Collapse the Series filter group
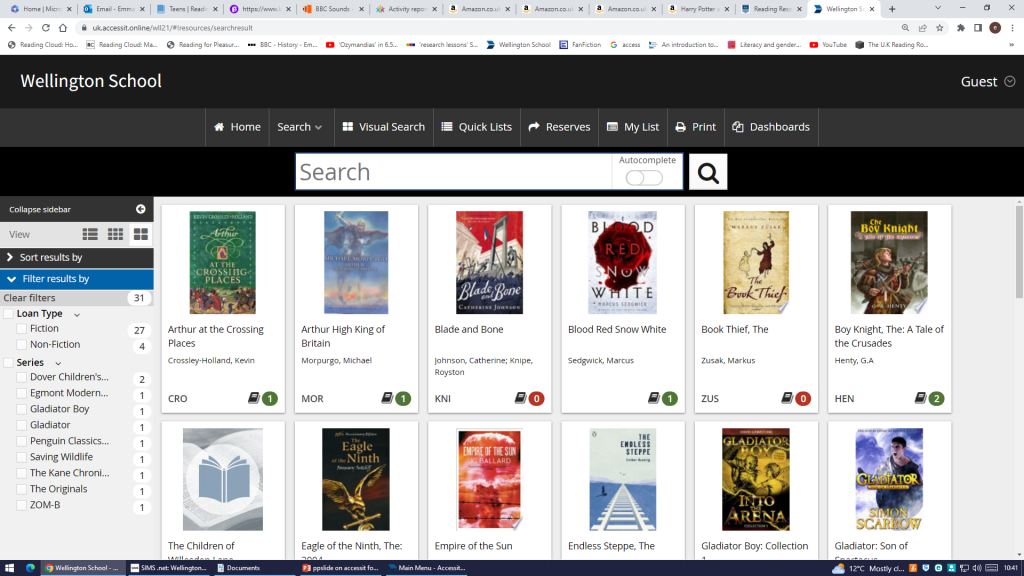 click(x=58, y=363)
